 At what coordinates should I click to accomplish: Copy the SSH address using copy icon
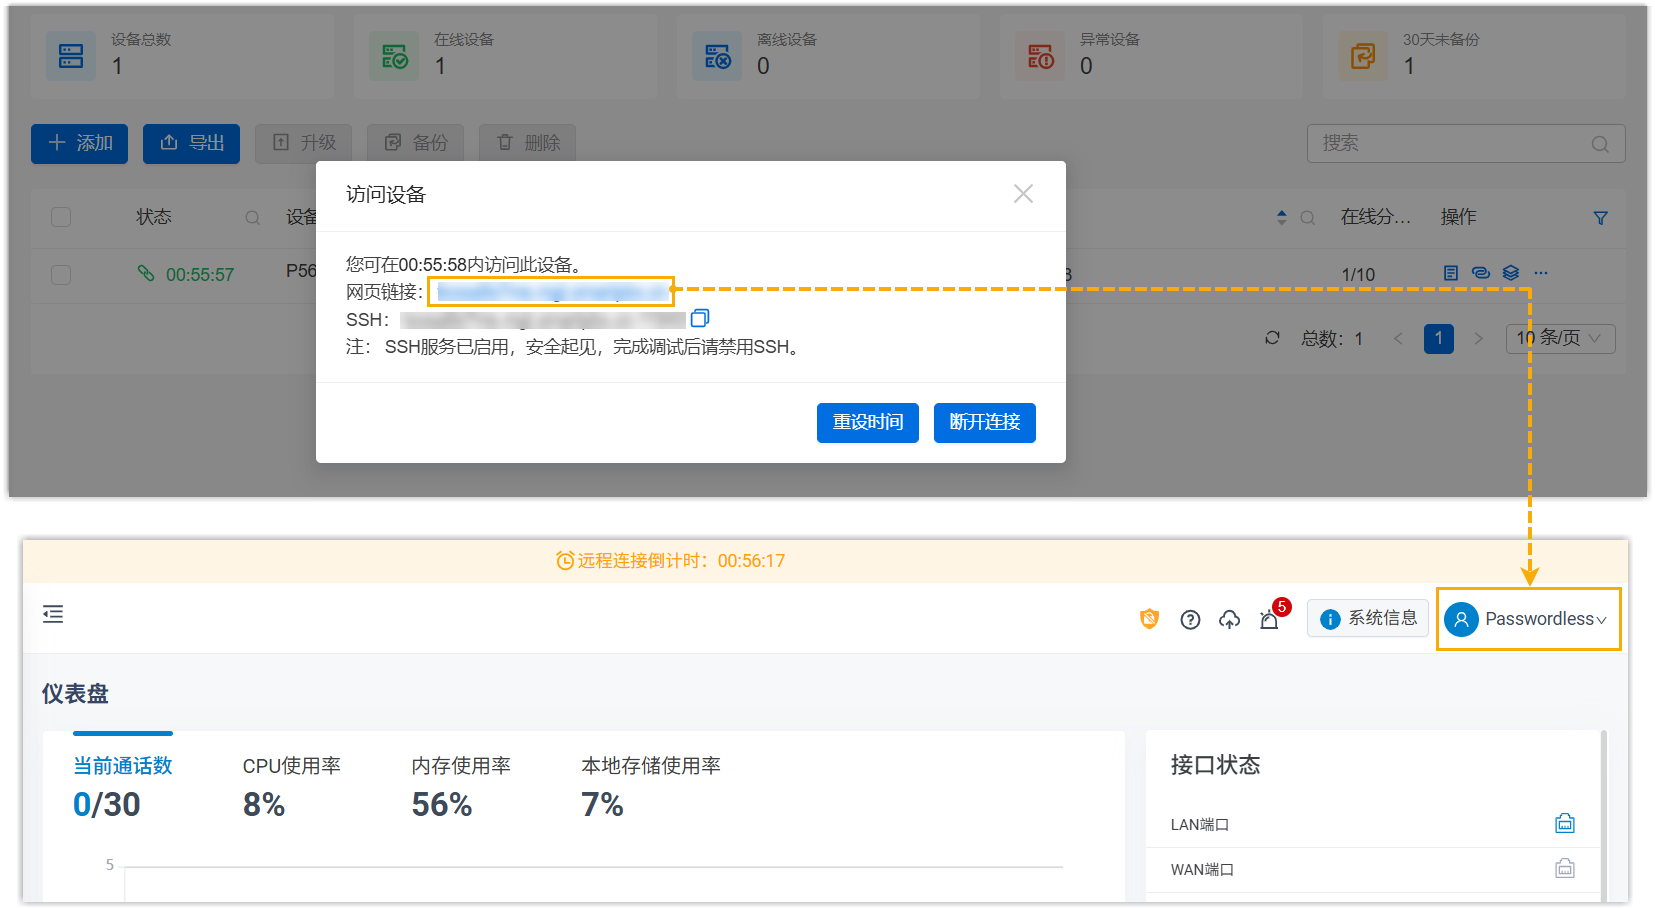tap(700, 318)
